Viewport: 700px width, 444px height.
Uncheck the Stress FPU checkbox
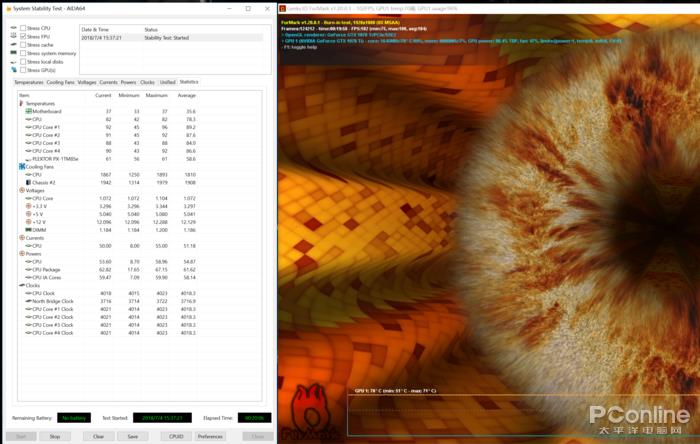pyautogui.click(x=23, y=36)
